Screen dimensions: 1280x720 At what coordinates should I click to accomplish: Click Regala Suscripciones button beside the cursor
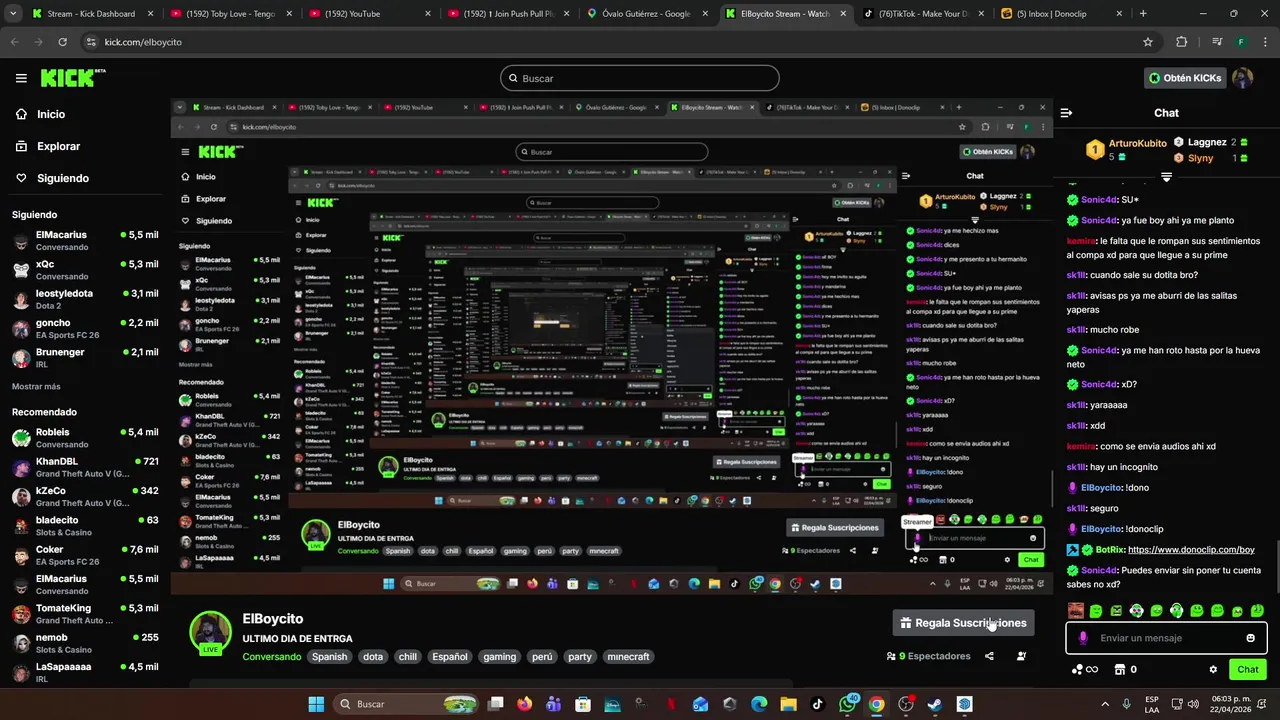[962, 623]
